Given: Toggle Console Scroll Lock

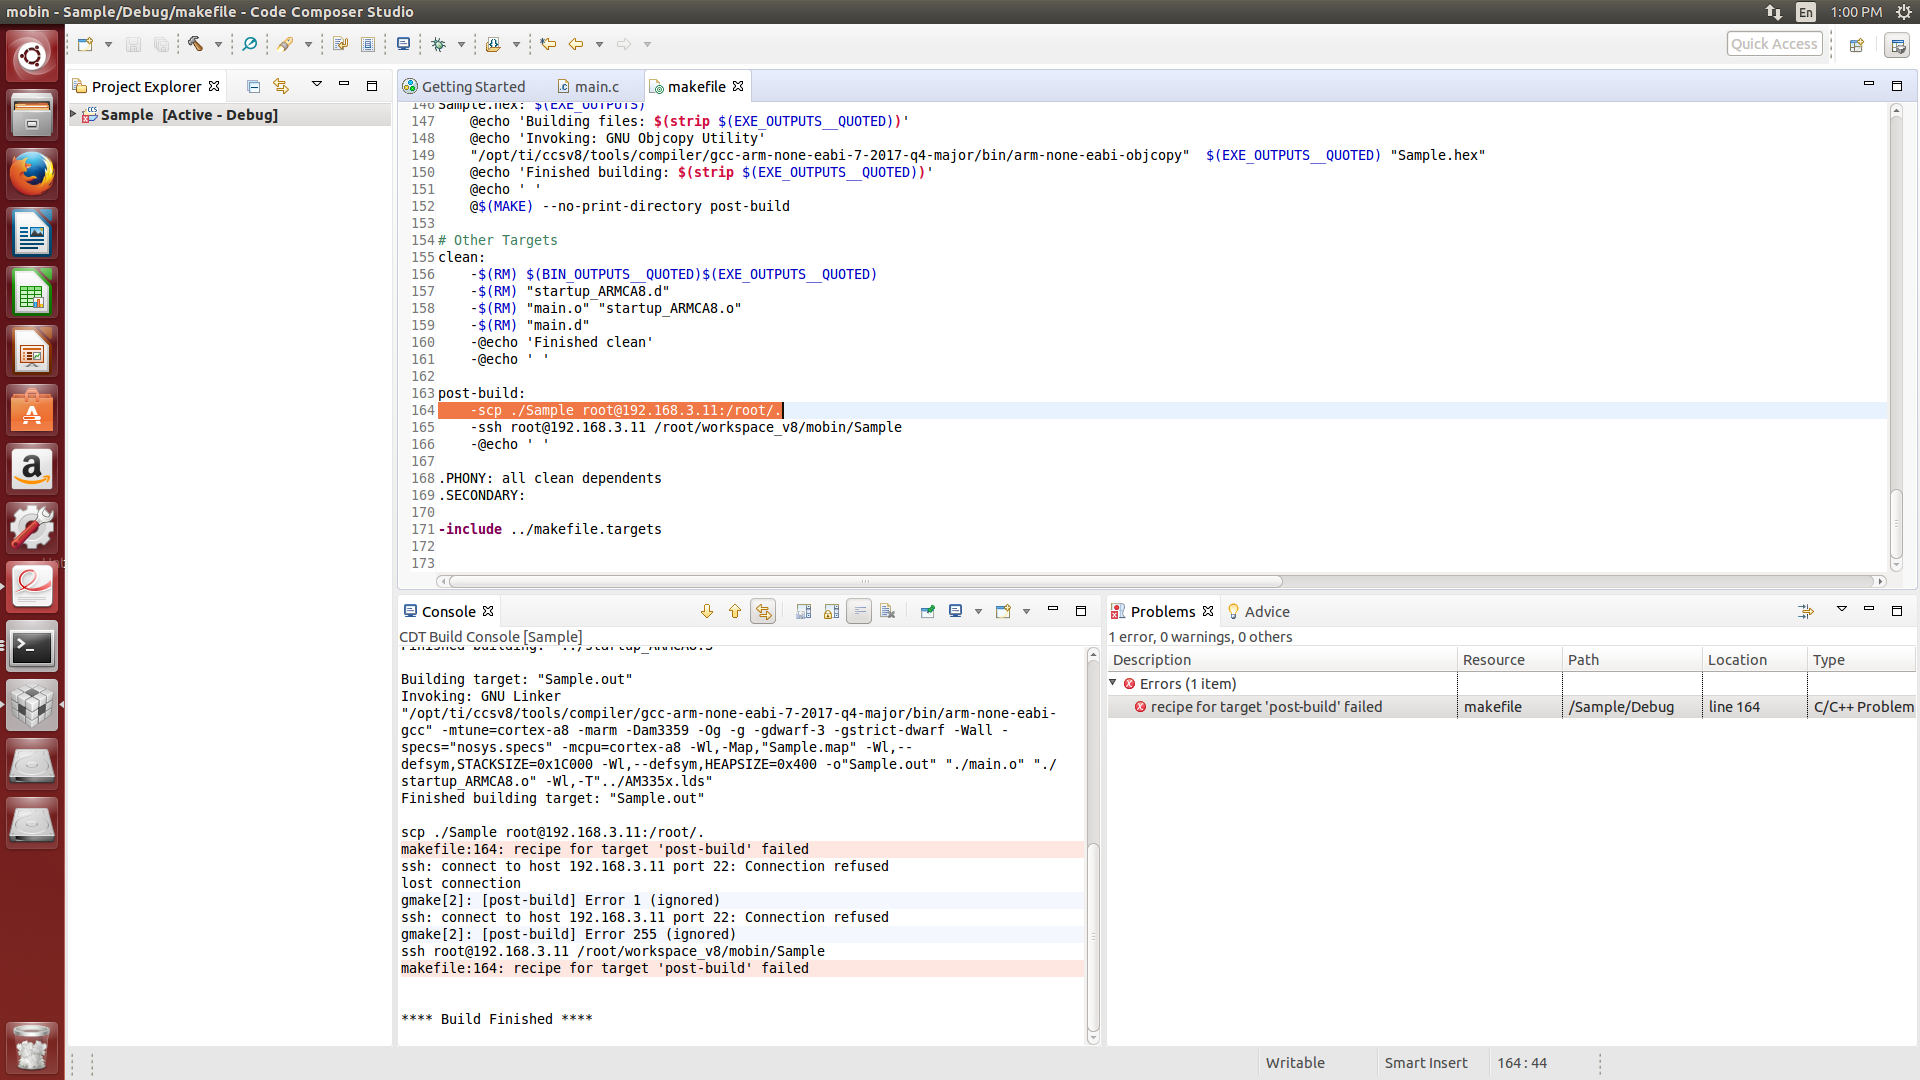Looking at the screenshot, I should point(831,611).
